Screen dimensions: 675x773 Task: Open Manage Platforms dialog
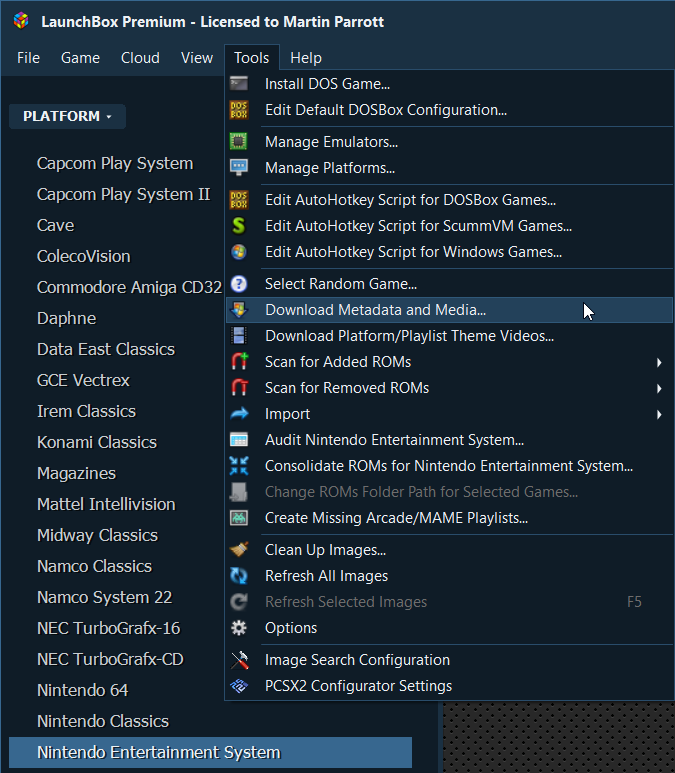(449, 168)
